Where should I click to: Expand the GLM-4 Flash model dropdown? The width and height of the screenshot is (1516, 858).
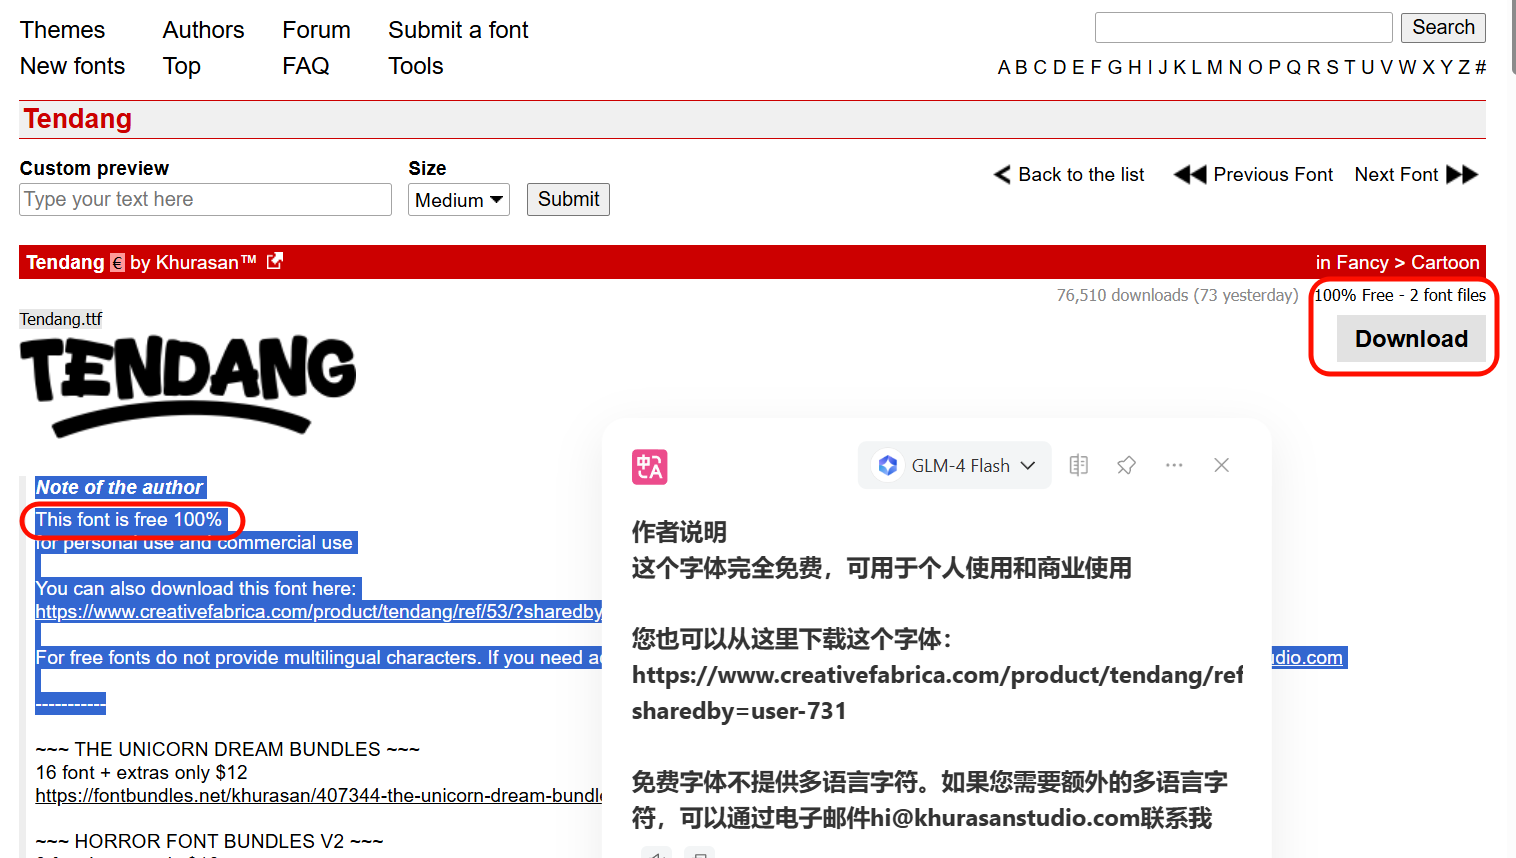(x=954, y=466)
